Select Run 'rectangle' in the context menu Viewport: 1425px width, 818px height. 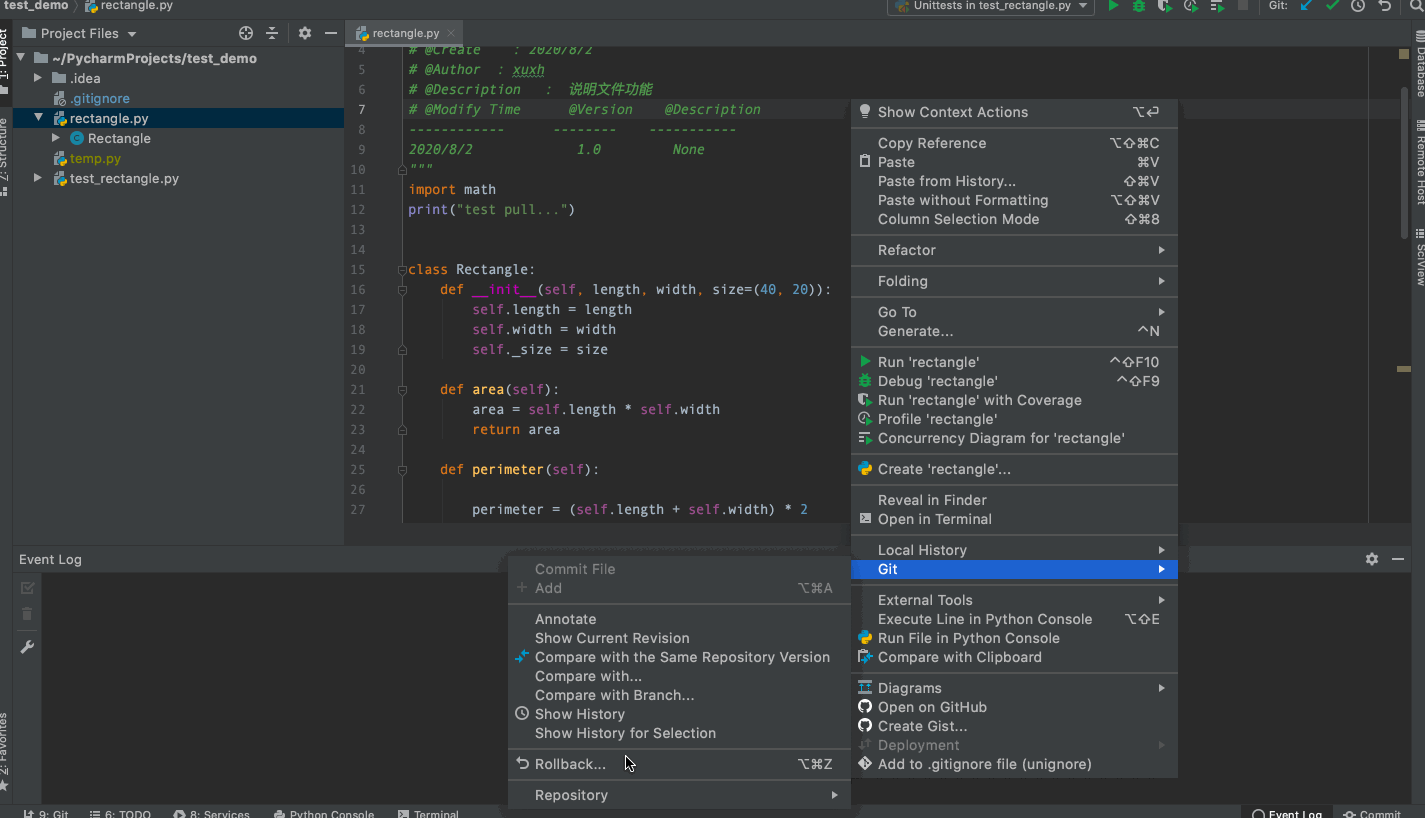tap(1014, 362)
